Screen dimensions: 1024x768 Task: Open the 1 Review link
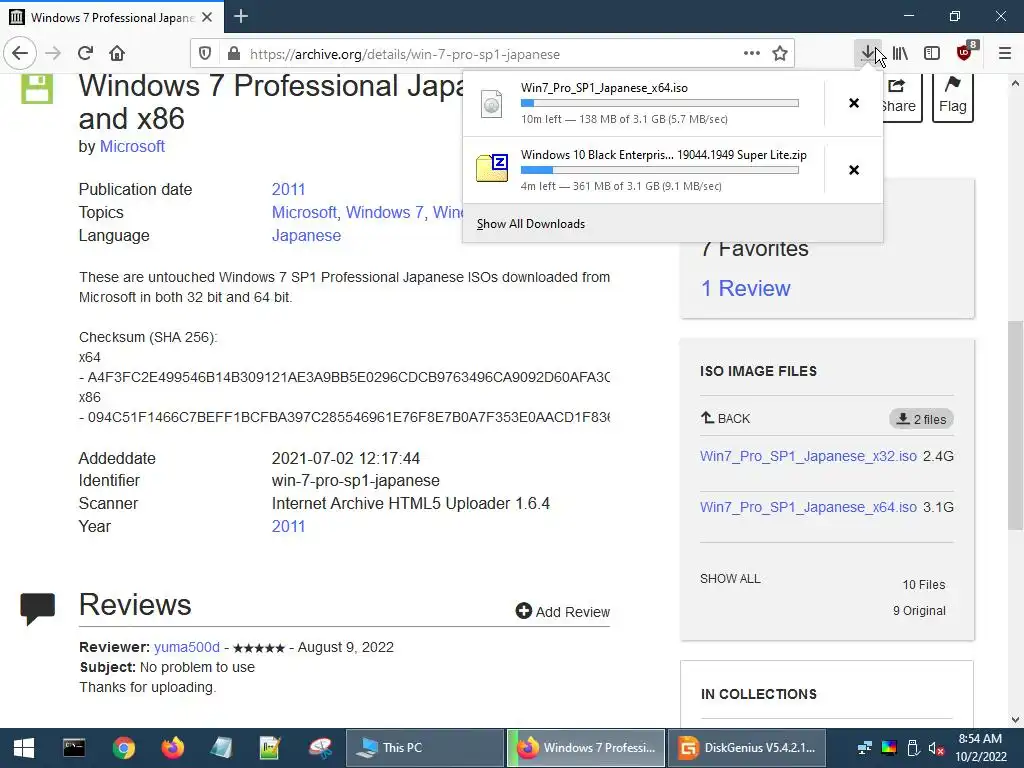coord(746,288)
